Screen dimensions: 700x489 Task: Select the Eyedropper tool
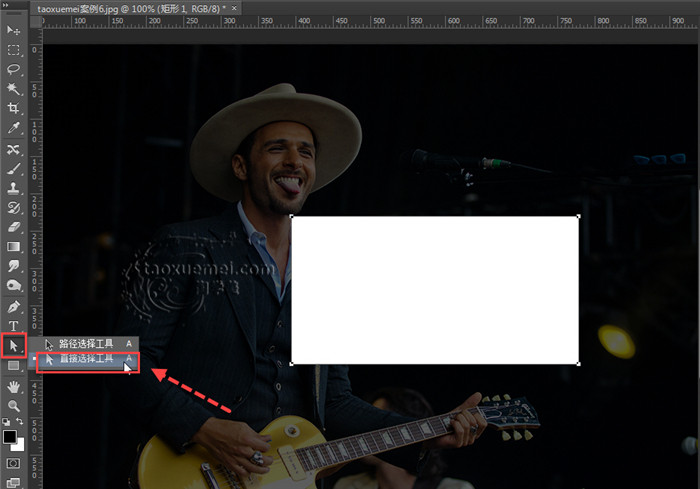14,128
